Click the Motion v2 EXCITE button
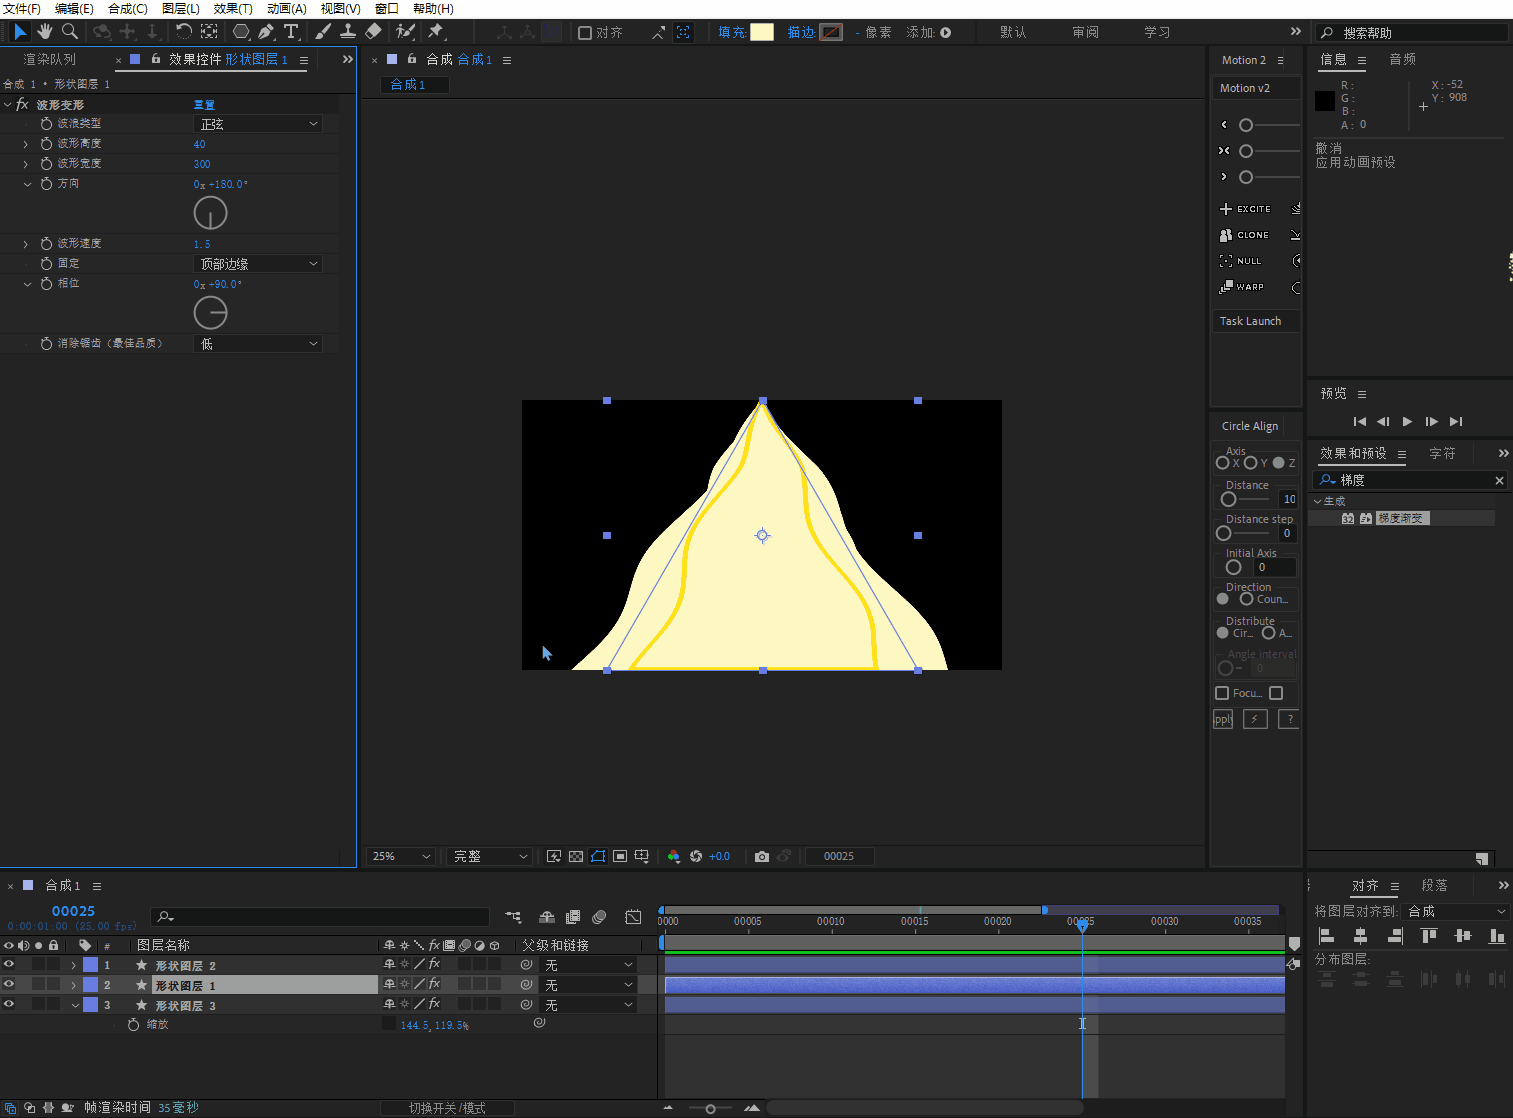 [1246, 209]
